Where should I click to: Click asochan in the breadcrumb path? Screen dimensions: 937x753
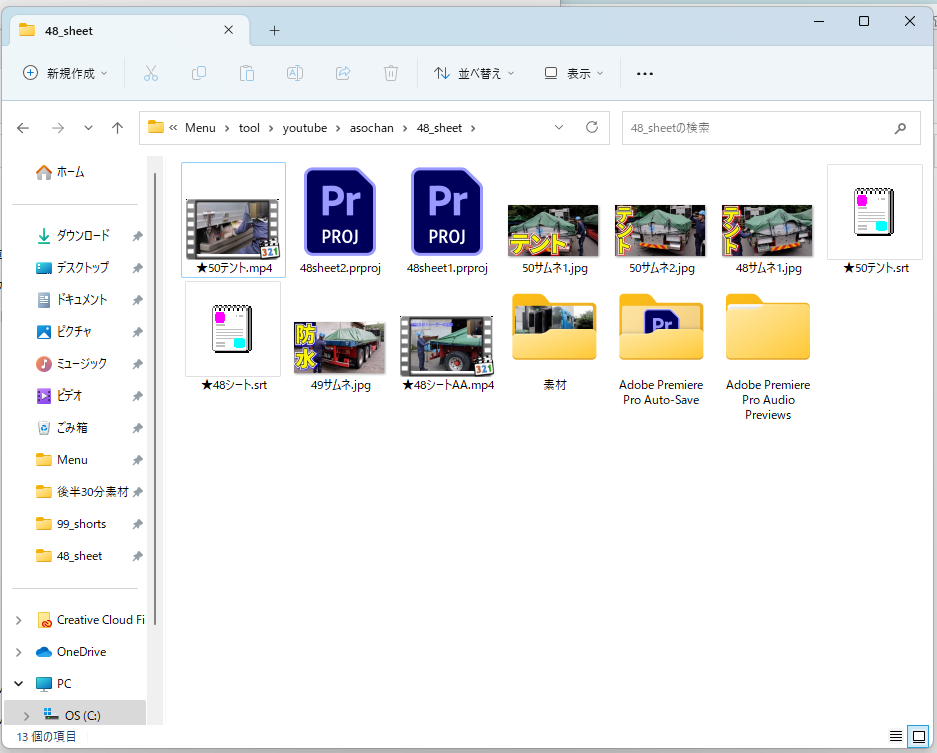click(x=372, y=128)
